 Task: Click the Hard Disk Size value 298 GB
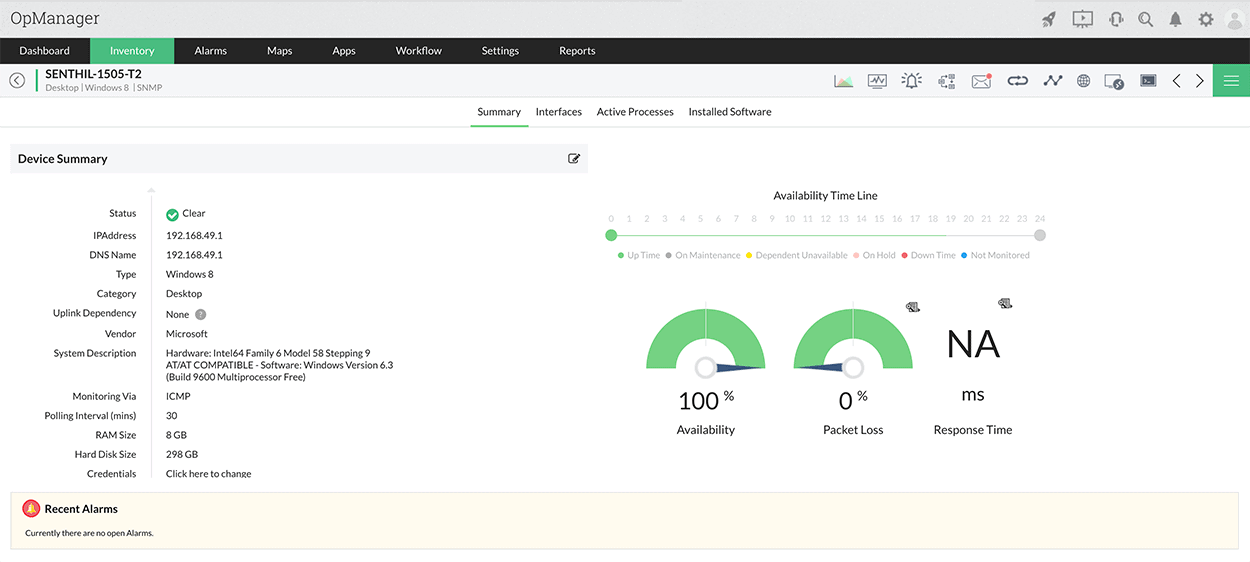[x=182, y=454]
